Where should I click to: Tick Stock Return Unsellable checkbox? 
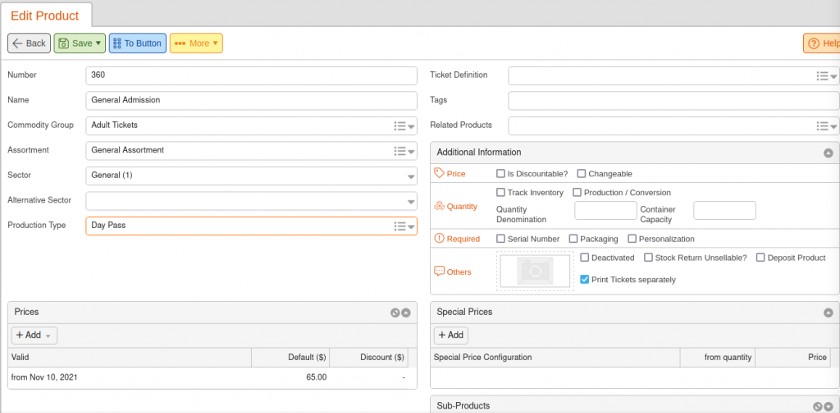(648, 258)
